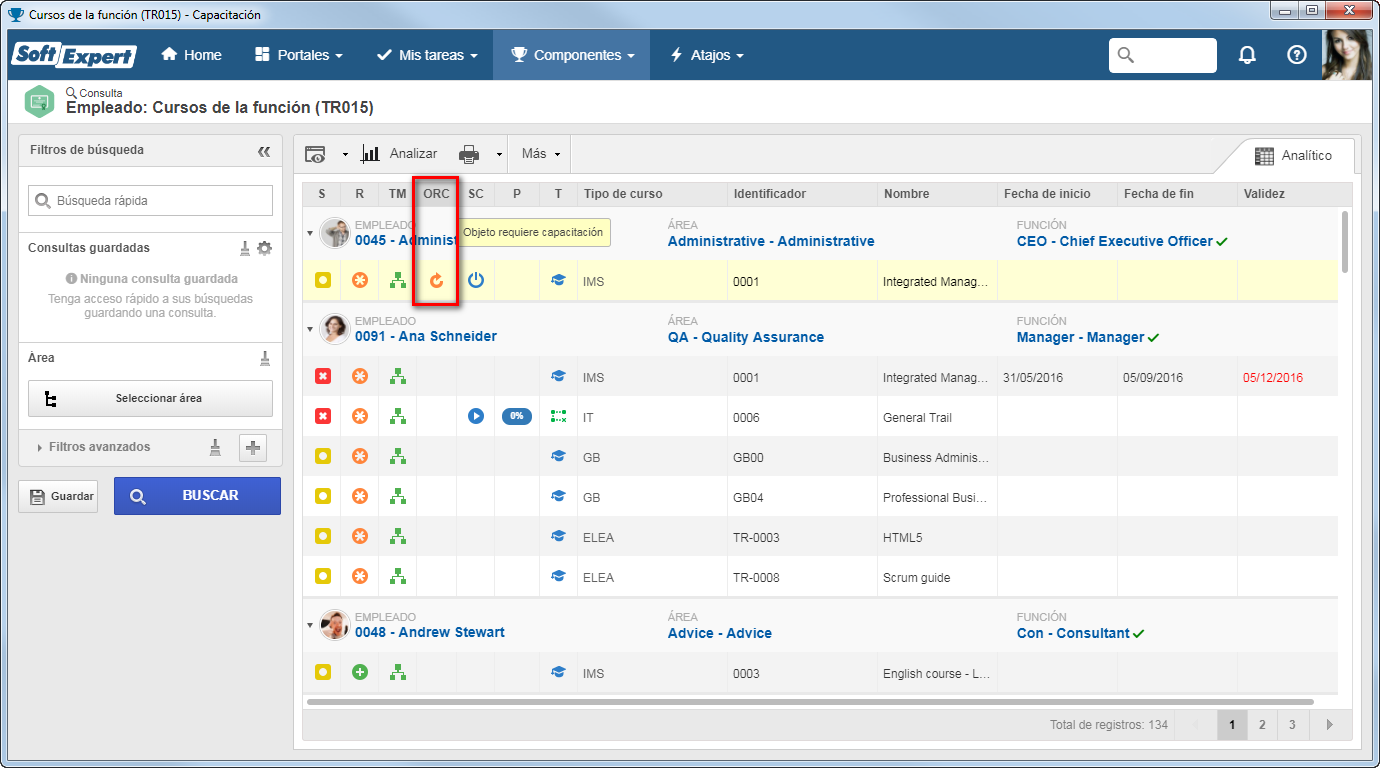Click the print icon in the toolbar
Viewport: 1380px width, 768px height.
coord(469,154)
